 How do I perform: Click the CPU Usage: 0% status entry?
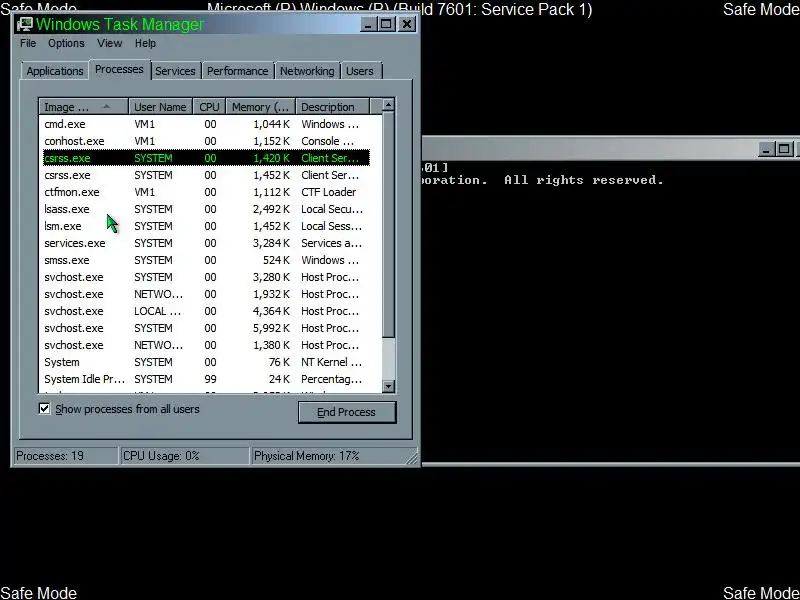click(184, 456)
